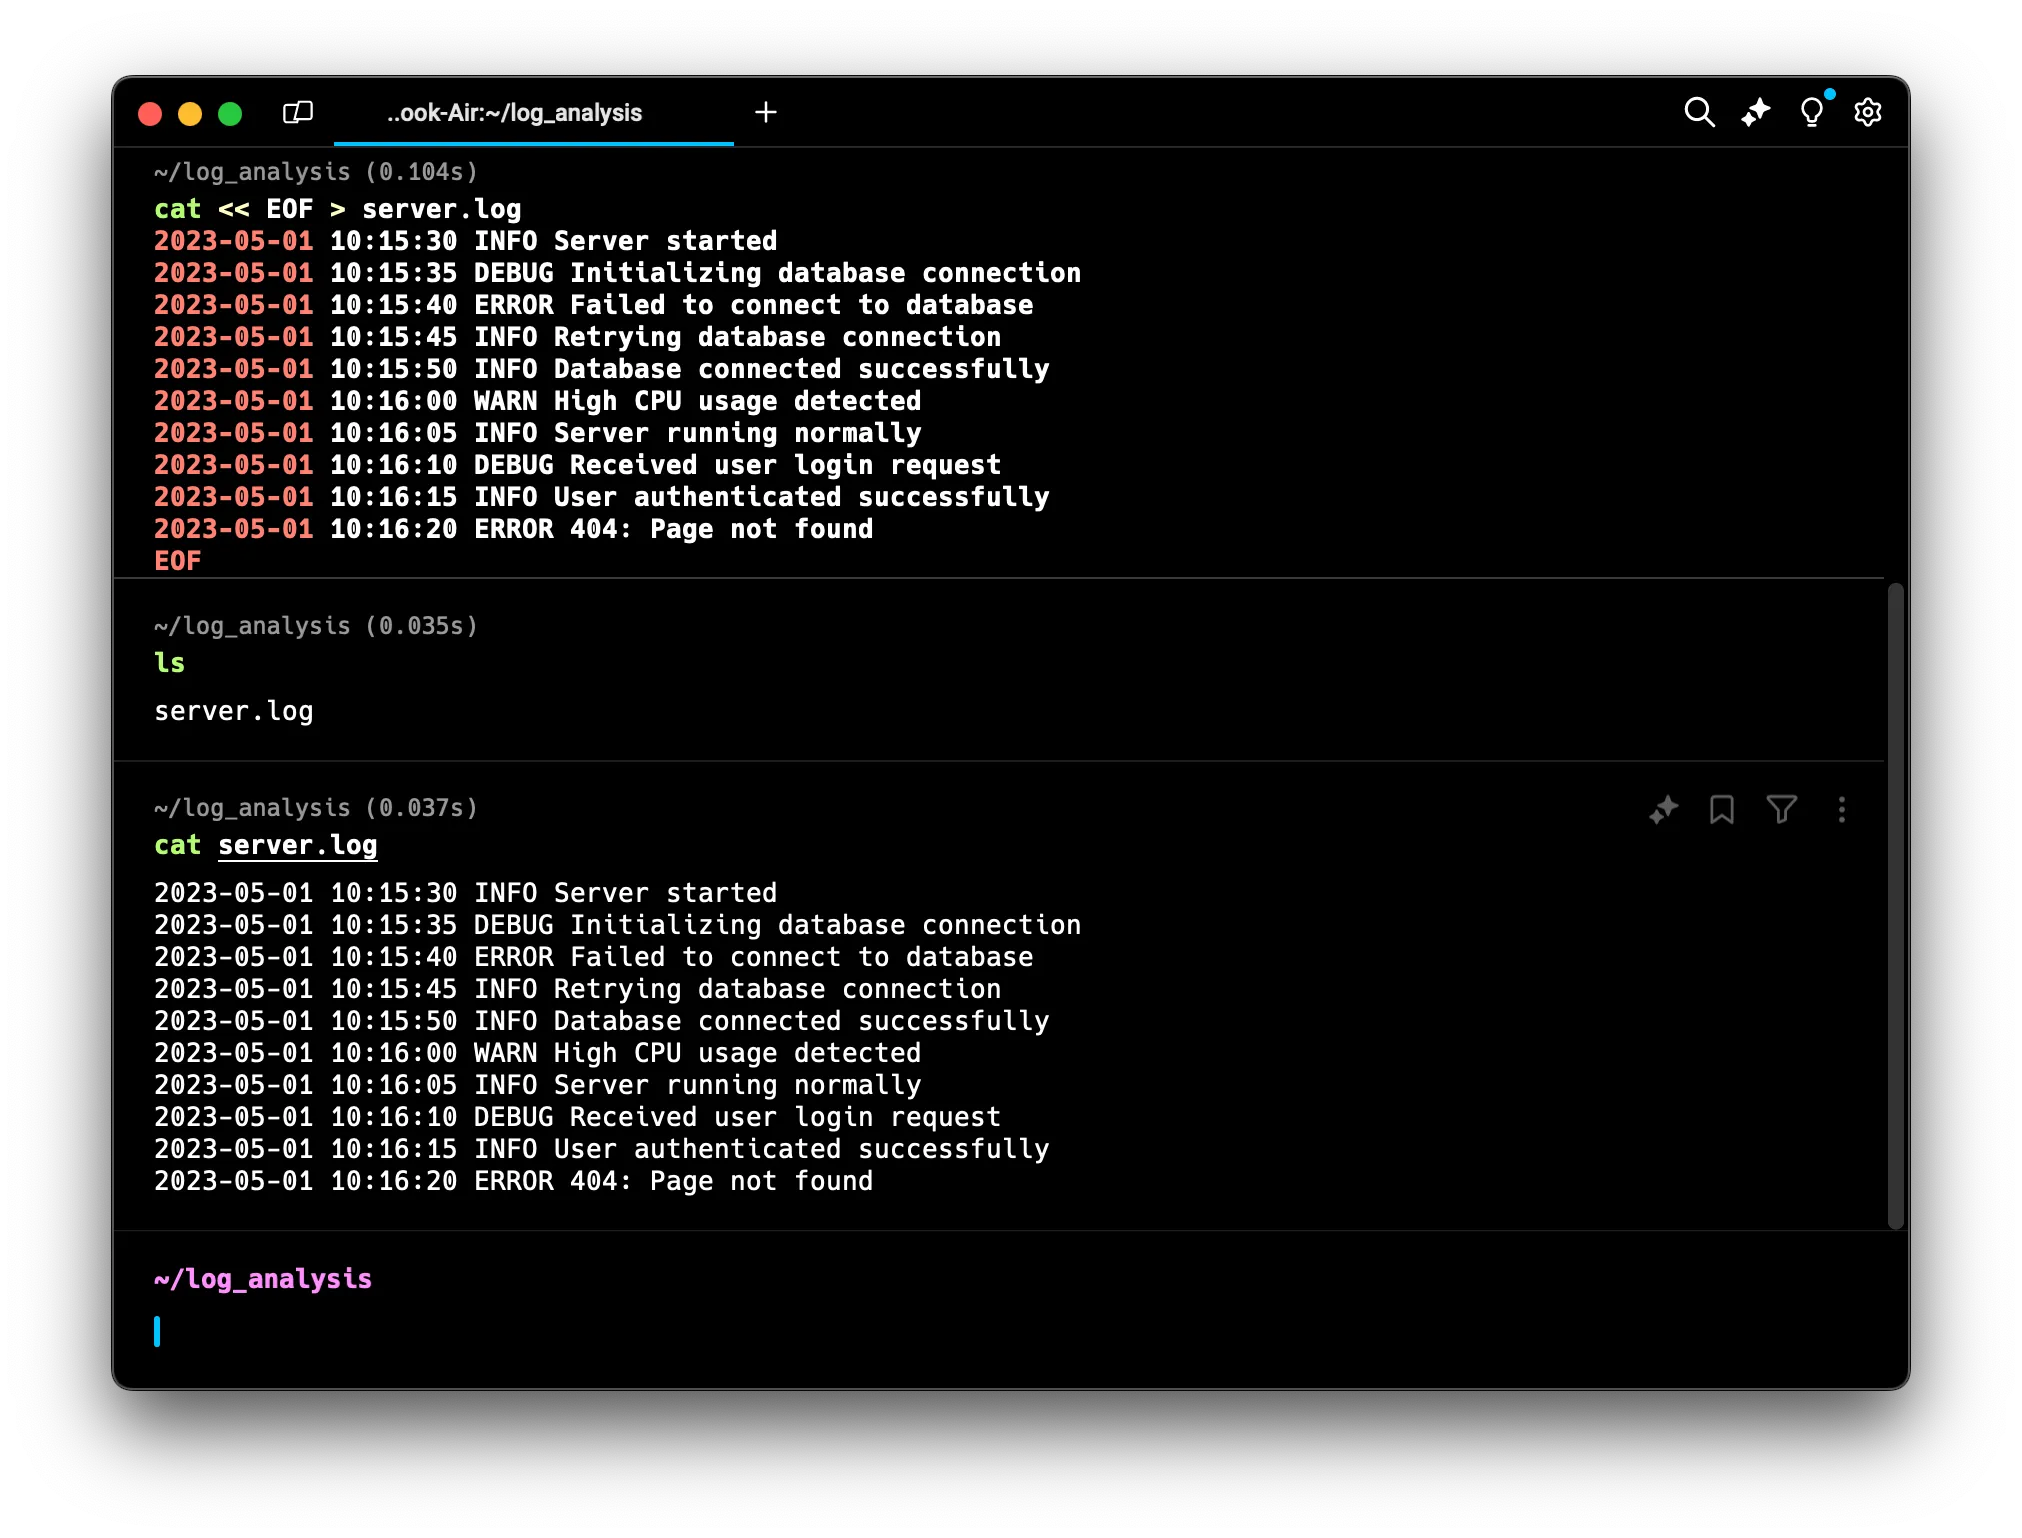Click underlined server.log file link
Image resolution: width=2022 pixels, height=1538 pixels.
tap(297, 845)
